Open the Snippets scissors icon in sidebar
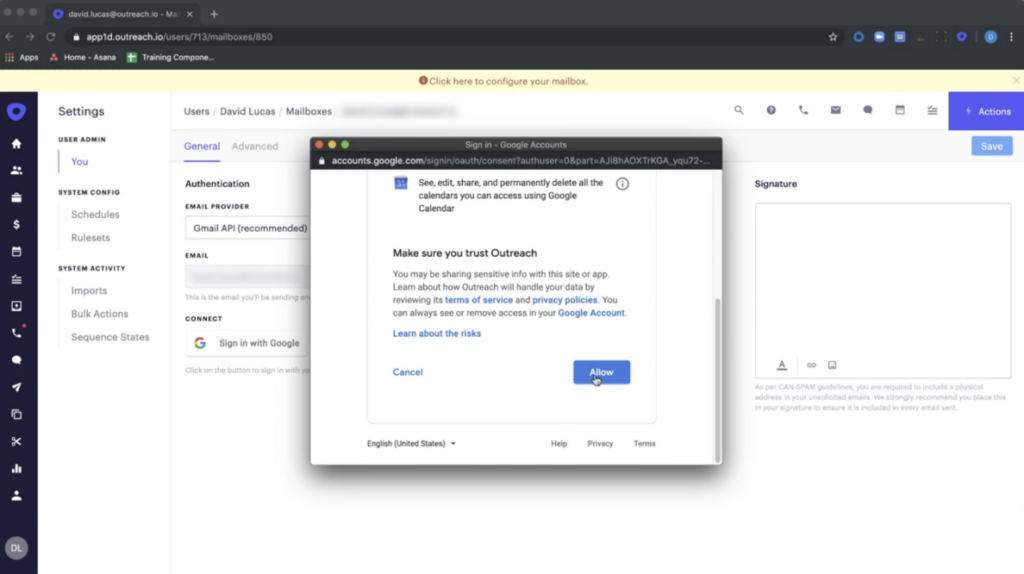Image resolution: width=1024 pixels, height=574 pixels. tap(16, 441)
